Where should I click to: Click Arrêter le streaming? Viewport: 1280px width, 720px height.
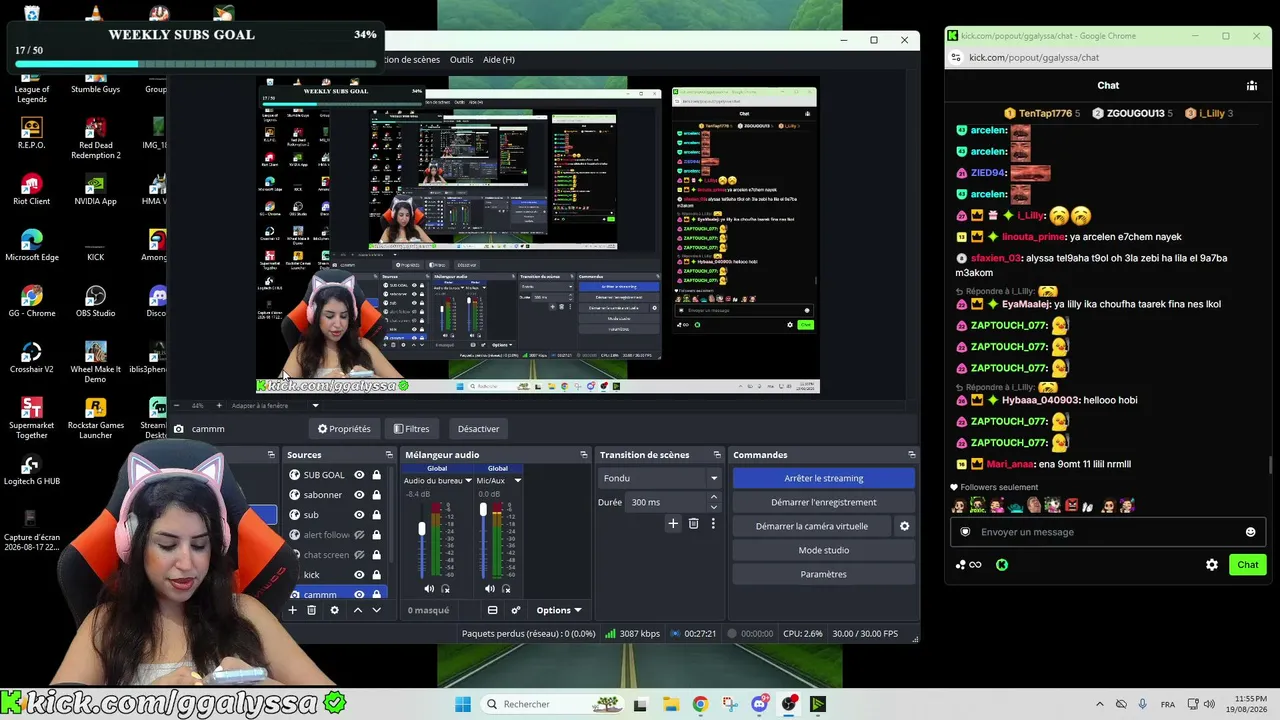tap(824, 478)
